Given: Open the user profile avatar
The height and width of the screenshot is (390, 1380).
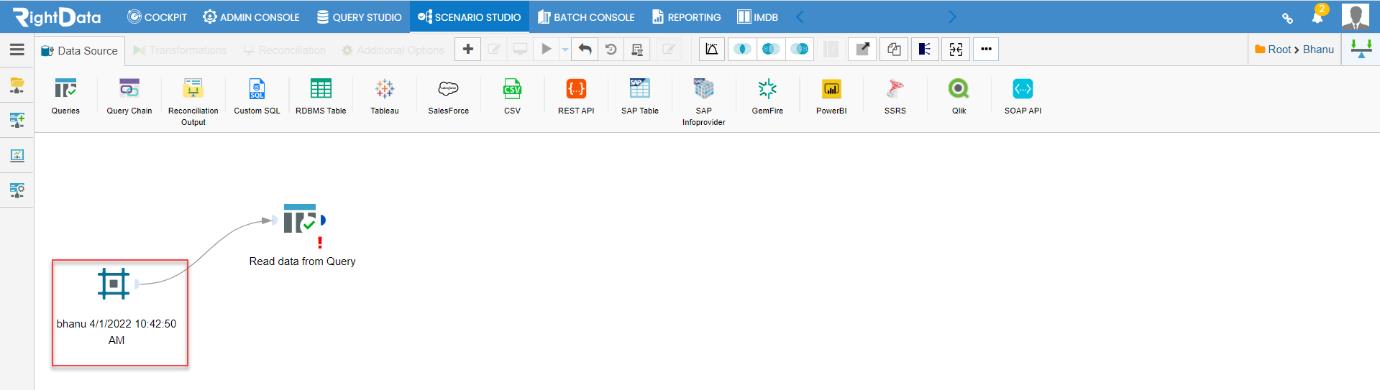Looking at the screenshot, I should point(1355,16).
